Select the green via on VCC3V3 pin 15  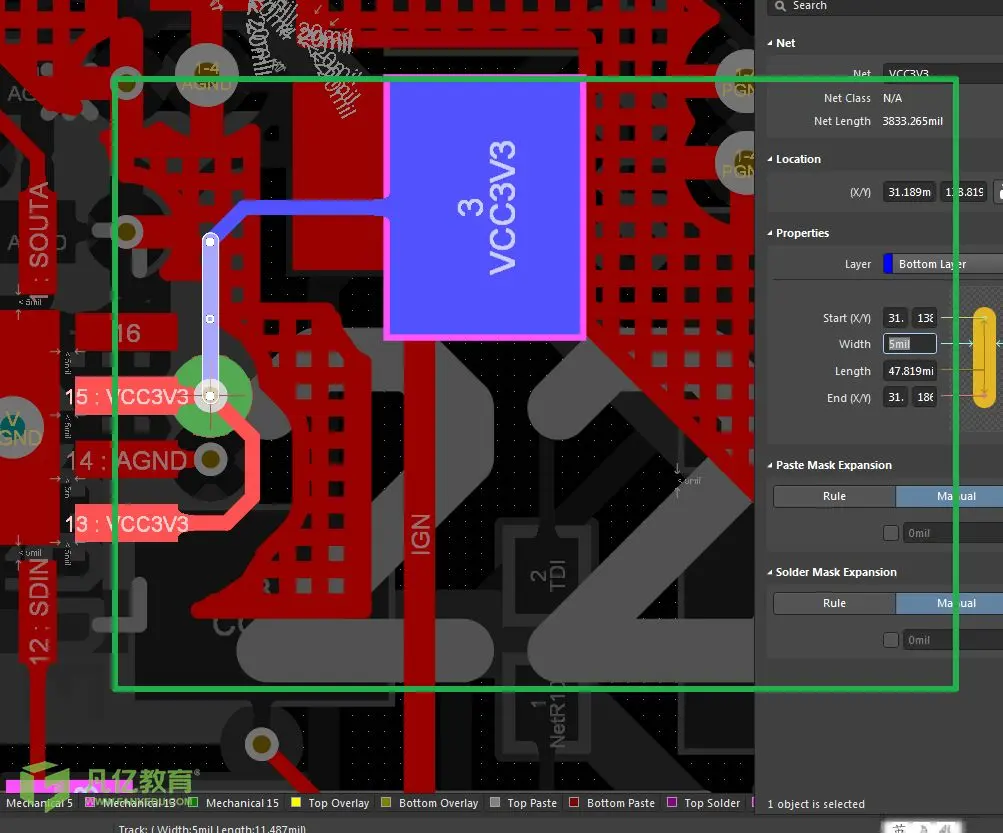211,397
